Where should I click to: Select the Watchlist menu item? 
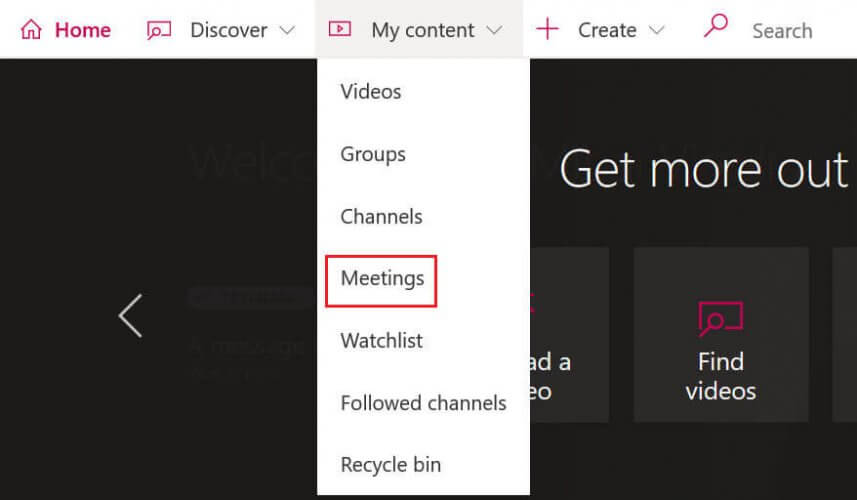pos(381,340)
